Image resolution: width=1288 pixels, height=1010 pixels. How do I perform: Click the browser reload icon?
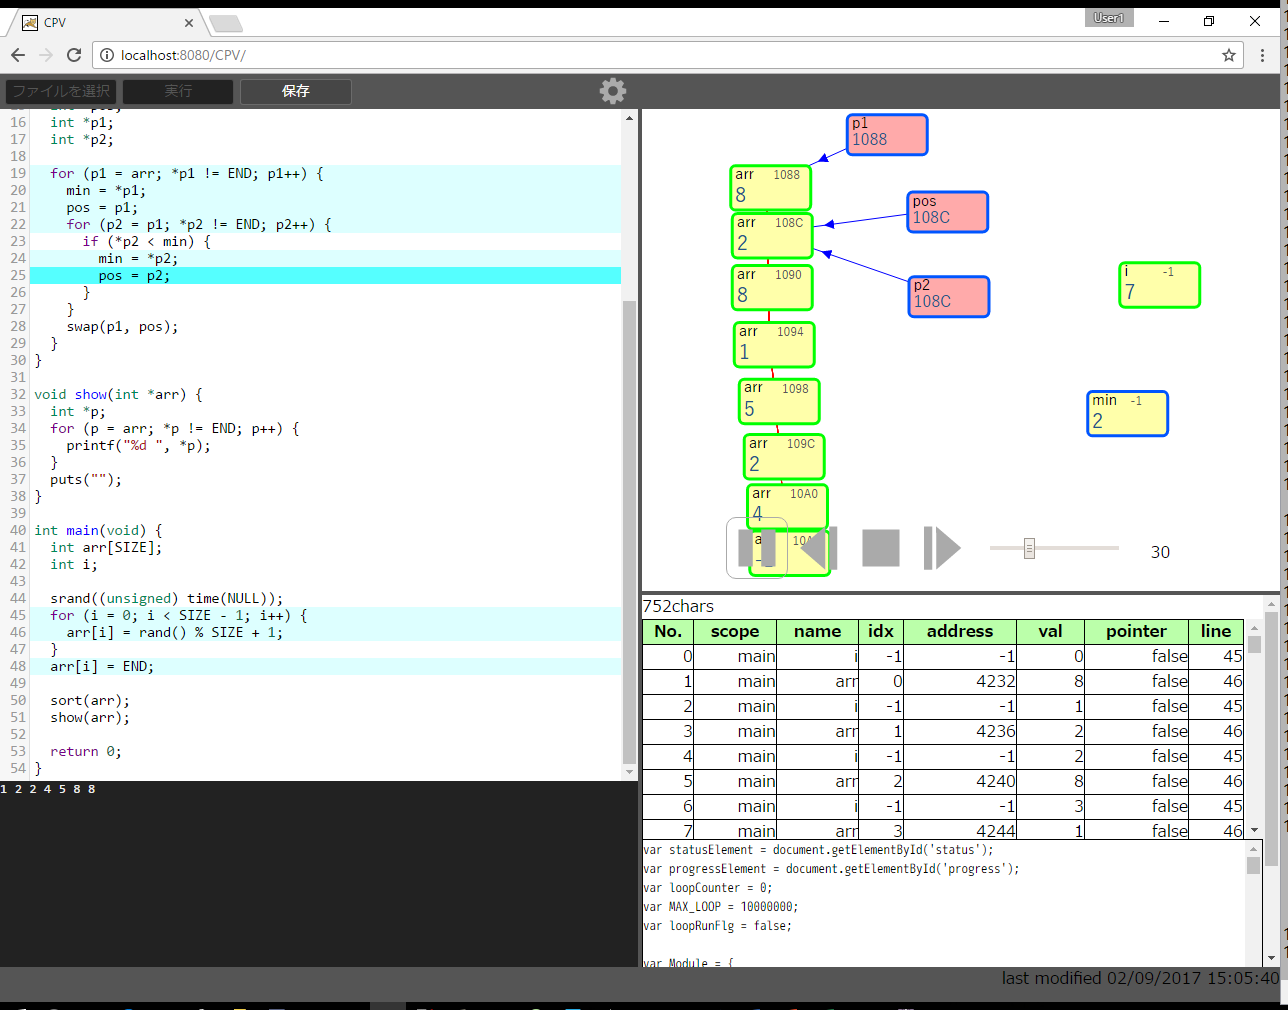coord(74,55)
